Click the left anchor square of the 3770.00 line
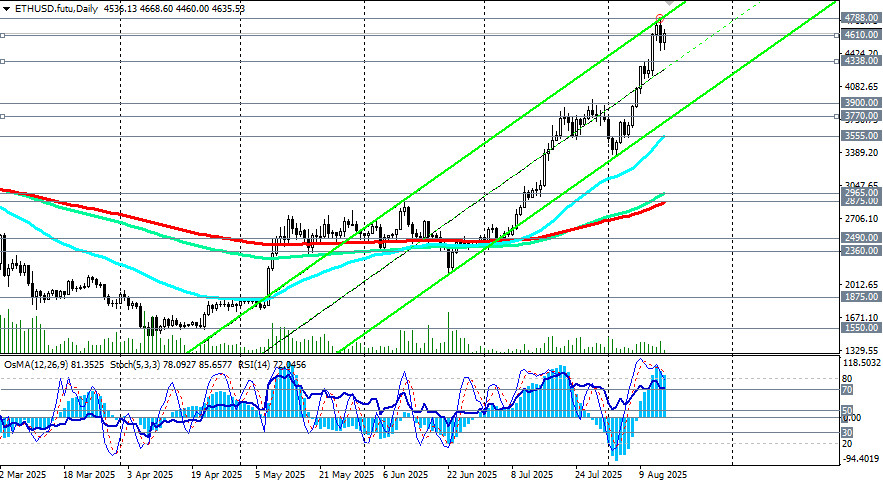Image resolution: width=883 pixels, height=480 pixels. [x=3, y=117]
